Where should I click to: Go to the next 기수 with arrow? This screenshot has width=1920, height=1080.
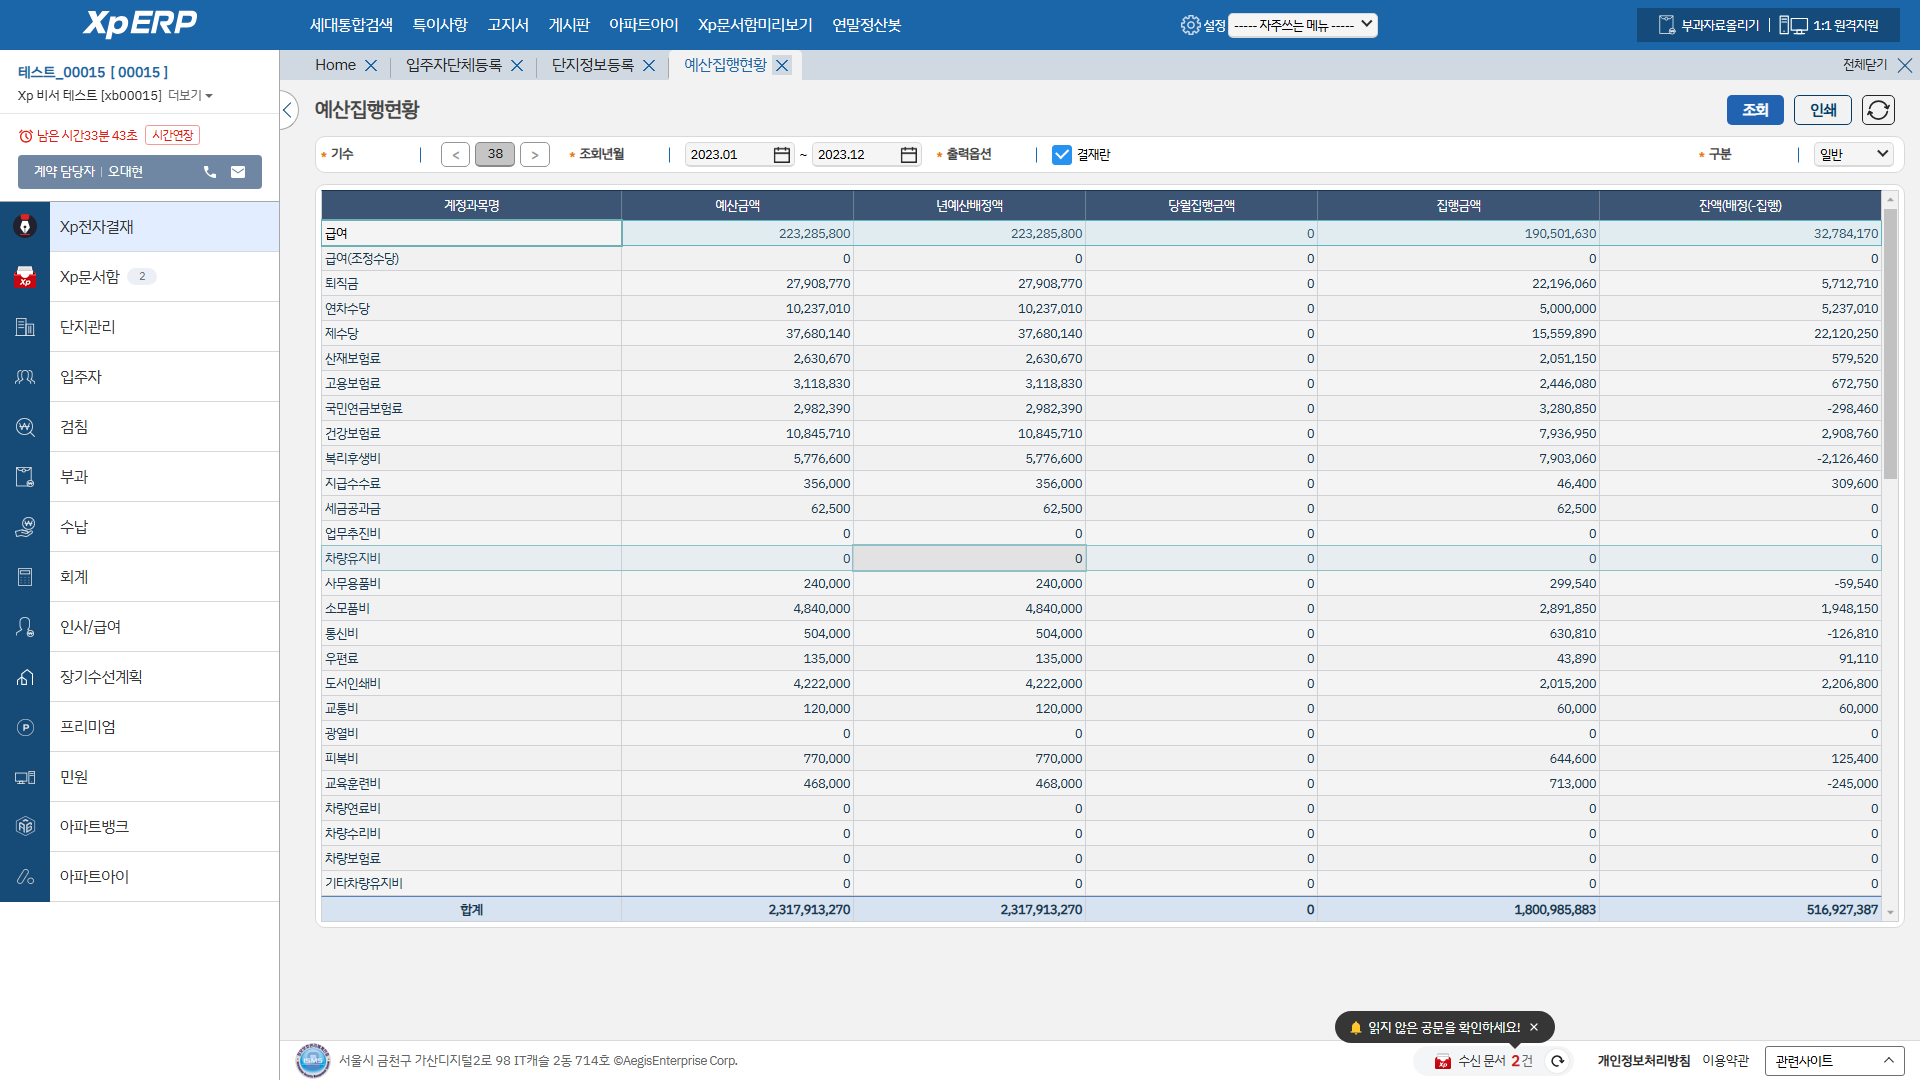[535, 155]
